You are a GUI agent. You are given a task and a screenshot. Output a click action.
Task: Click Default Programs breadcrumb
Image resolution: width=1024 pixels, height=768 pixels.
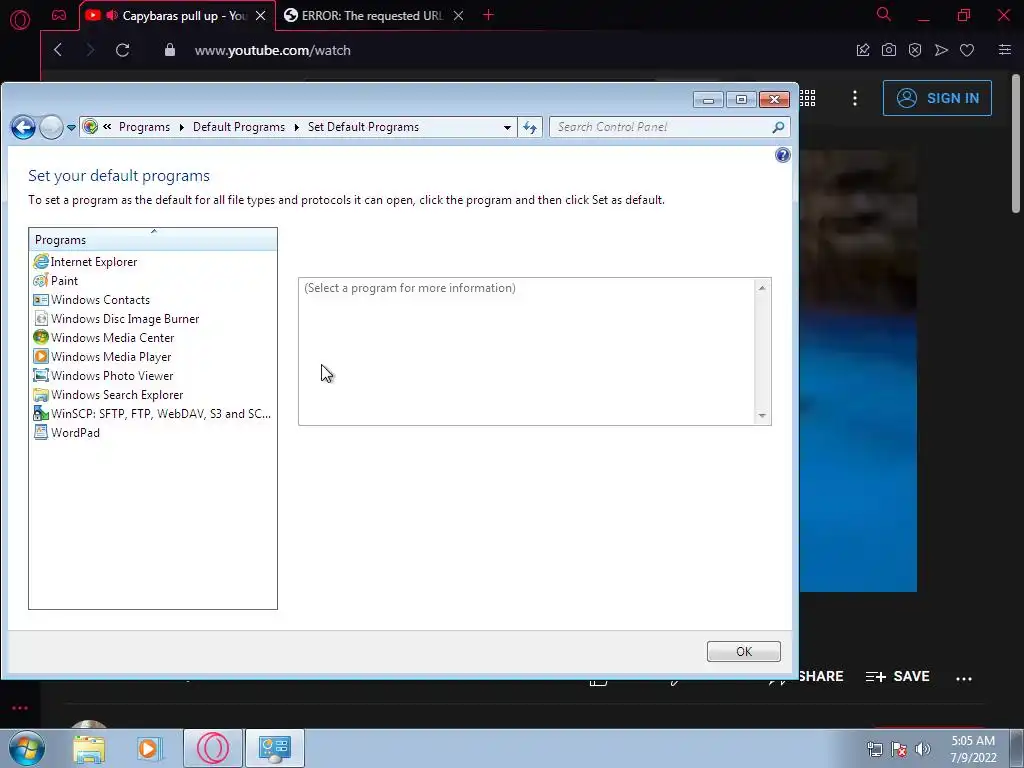pyautogui.click(x=239, y=127)
